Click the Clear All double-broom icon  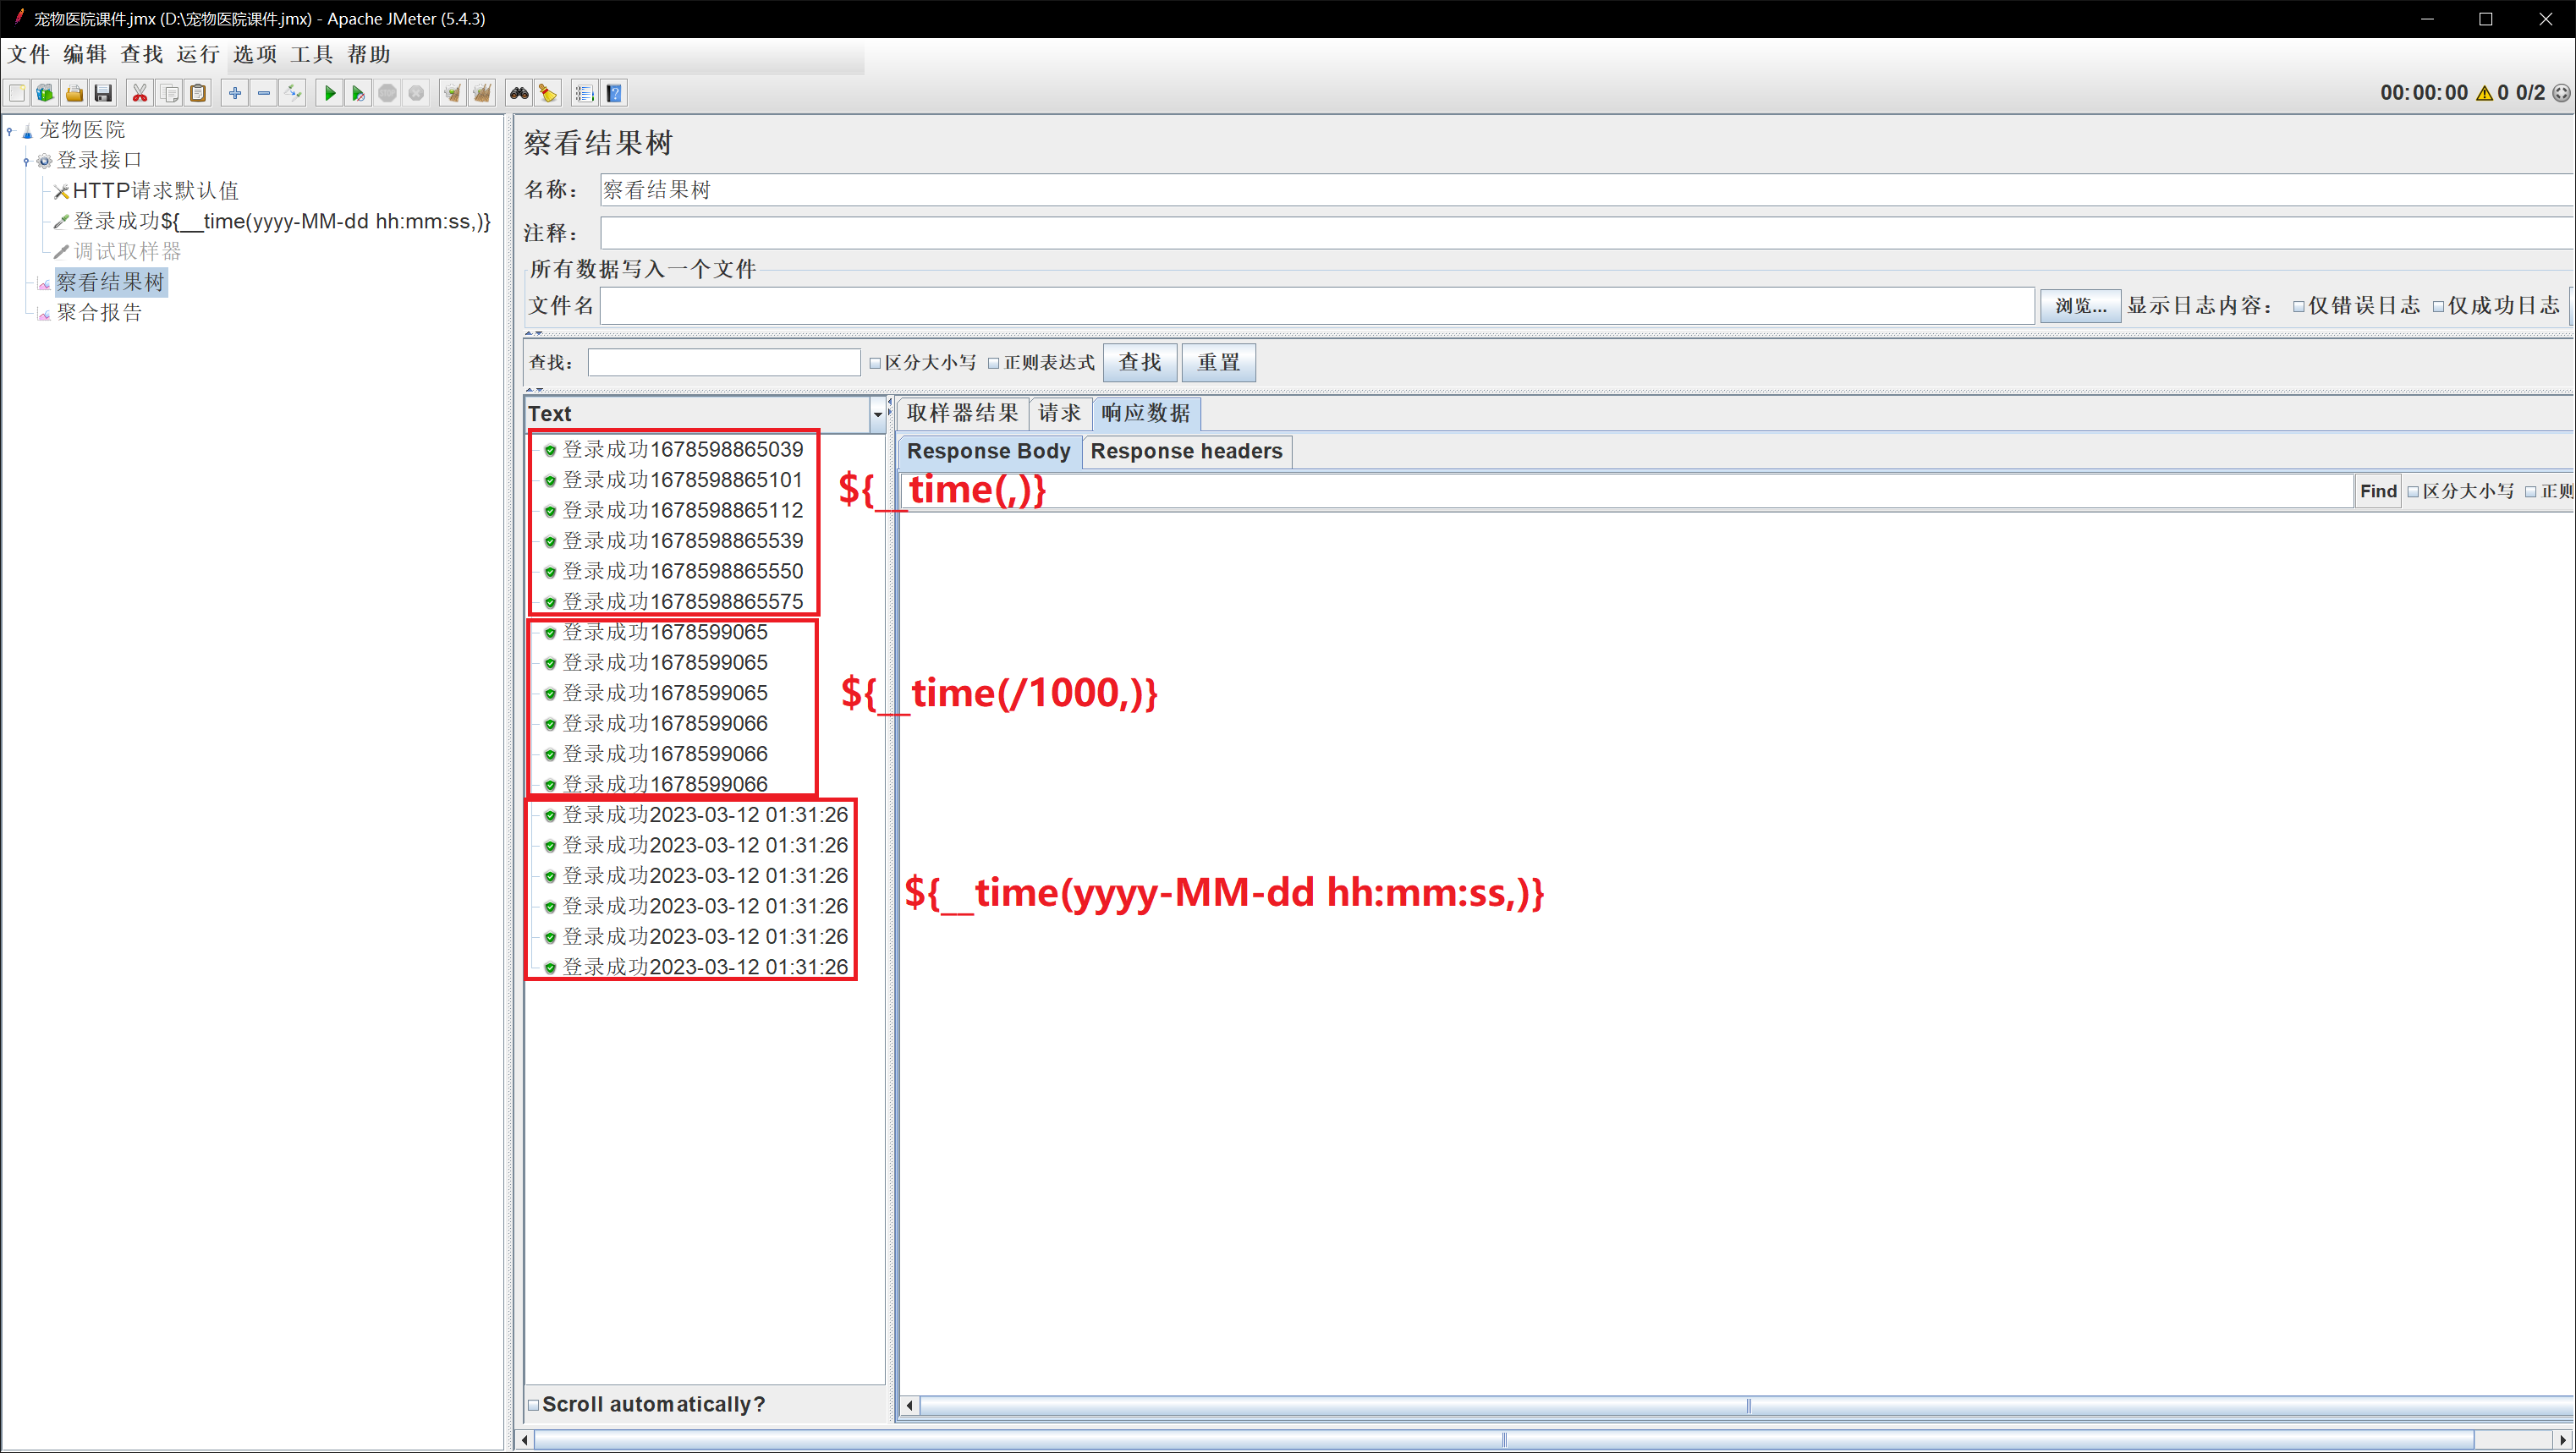482,93
